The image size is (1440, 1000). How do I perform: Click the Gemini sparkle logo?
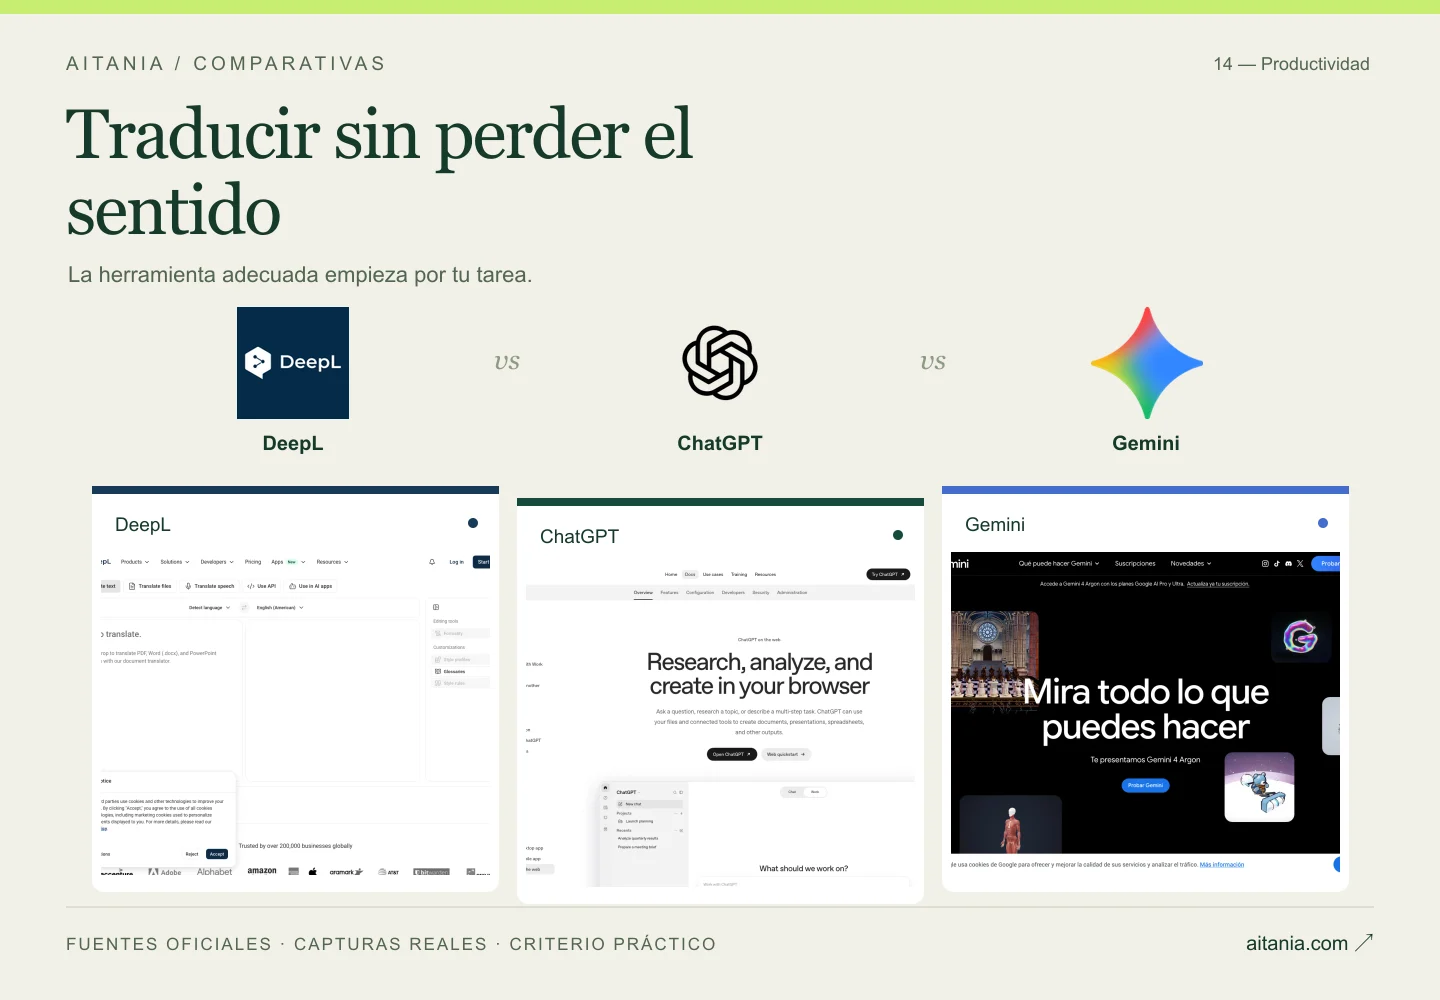coord(1146,363)
